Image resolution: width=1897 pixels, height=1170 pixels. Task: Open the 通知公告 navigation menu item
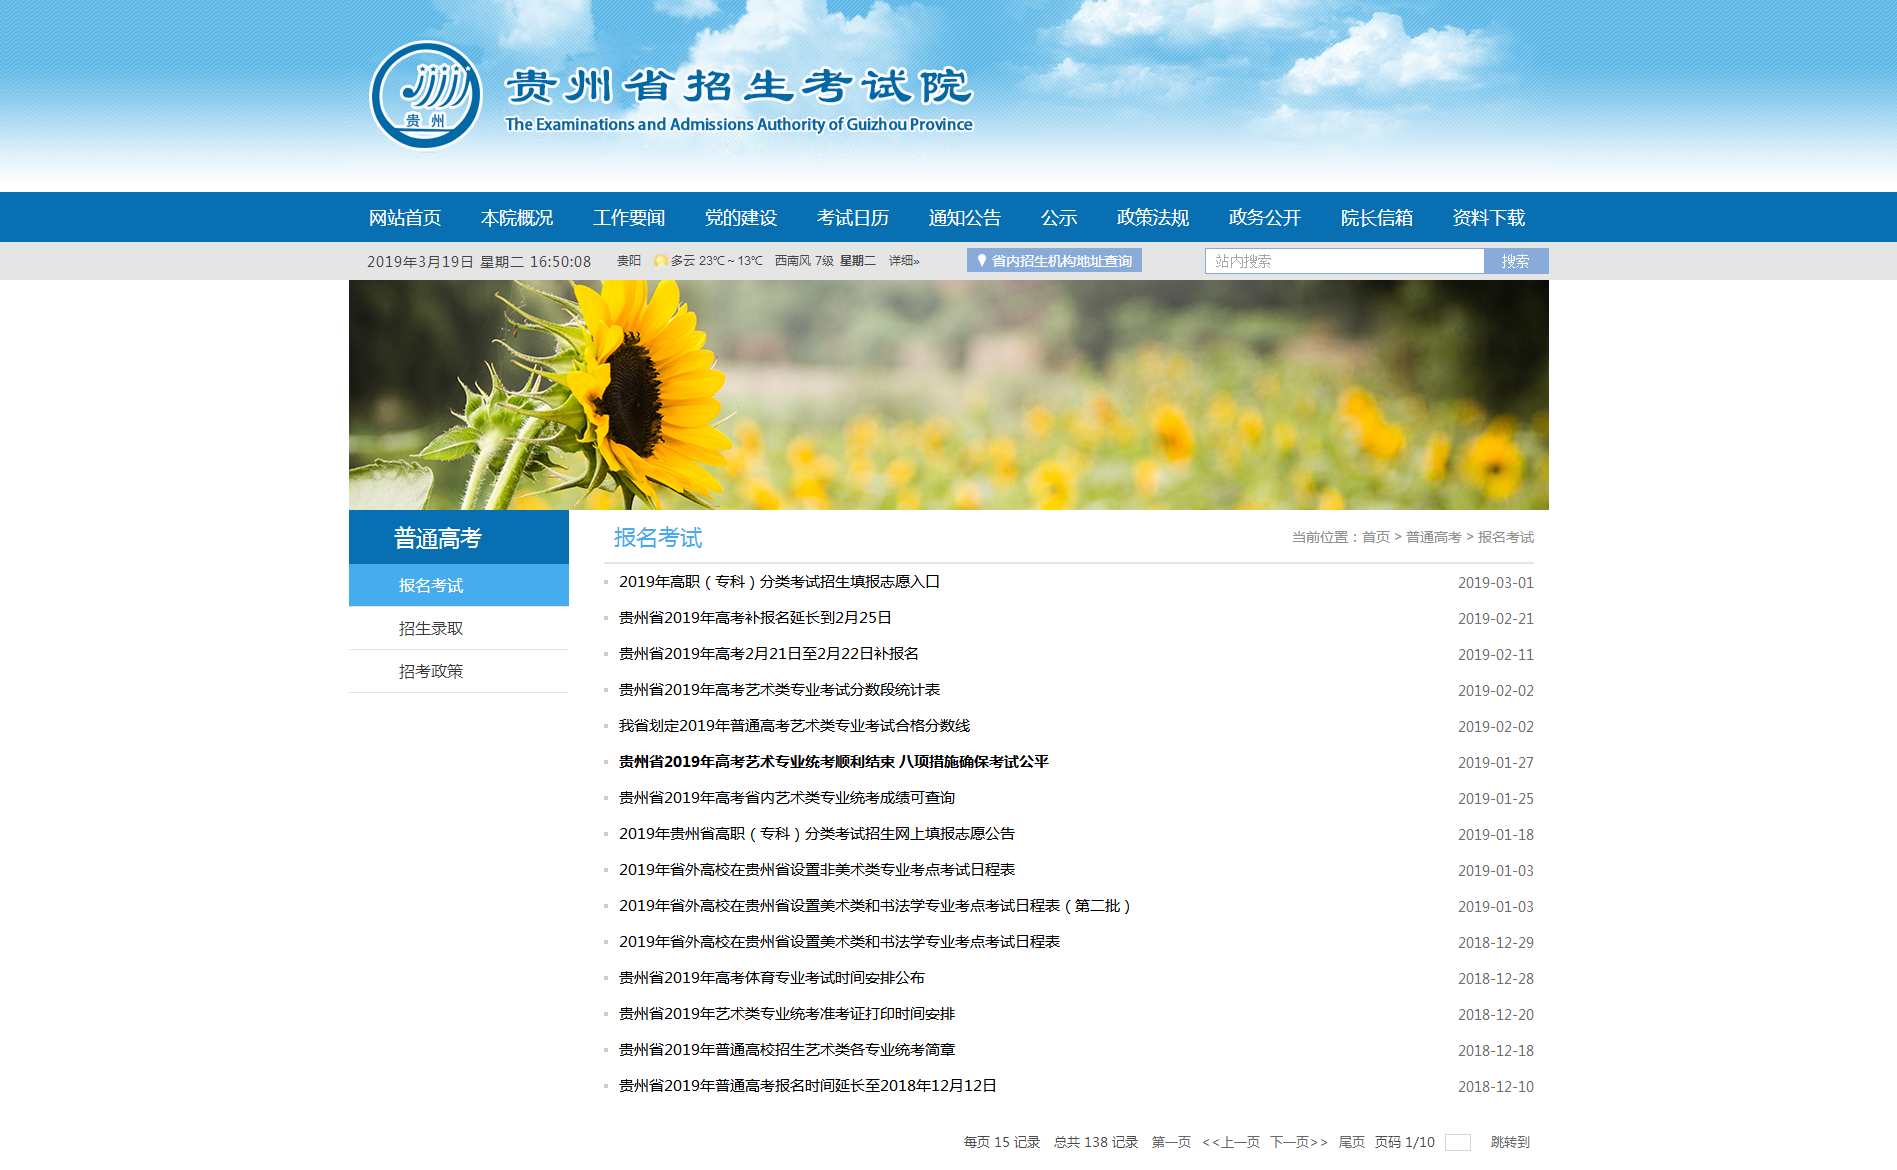tap(964, 217)
